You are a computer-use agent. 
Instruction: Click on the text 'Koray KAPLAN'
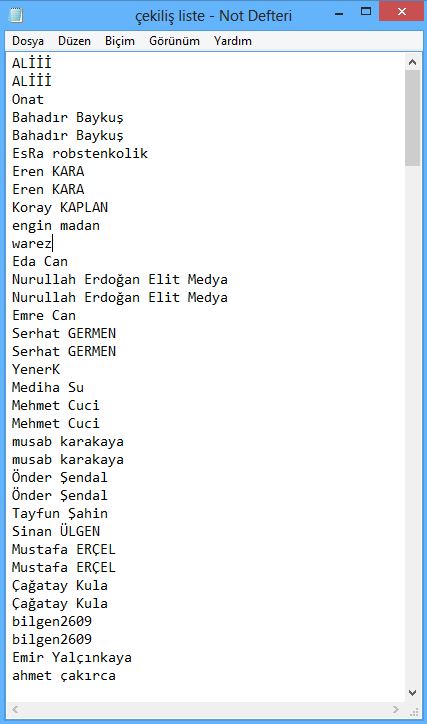[60, 207]
